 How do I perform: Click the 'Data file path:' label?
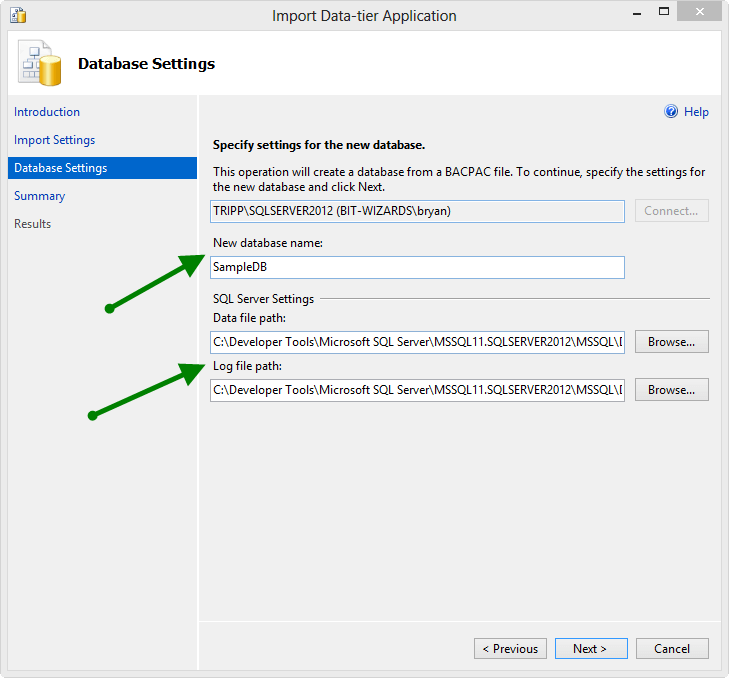click(249, 318)
